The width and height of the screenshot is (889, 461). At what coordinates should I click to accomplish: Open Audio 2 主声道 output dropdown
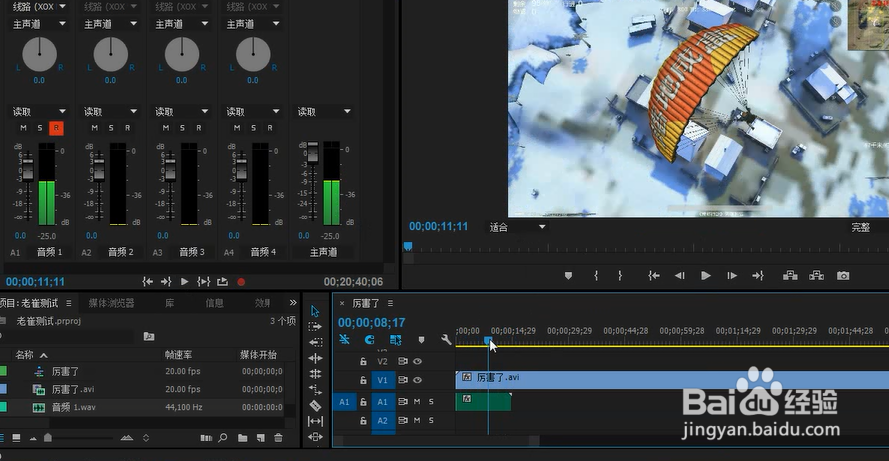[111, 24]
